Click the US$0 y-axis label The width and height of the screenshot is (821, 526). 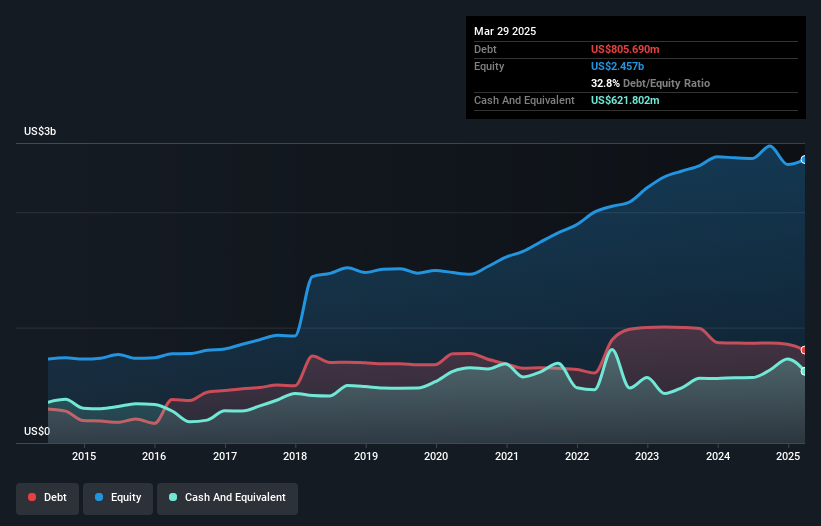tap(37, 431)
